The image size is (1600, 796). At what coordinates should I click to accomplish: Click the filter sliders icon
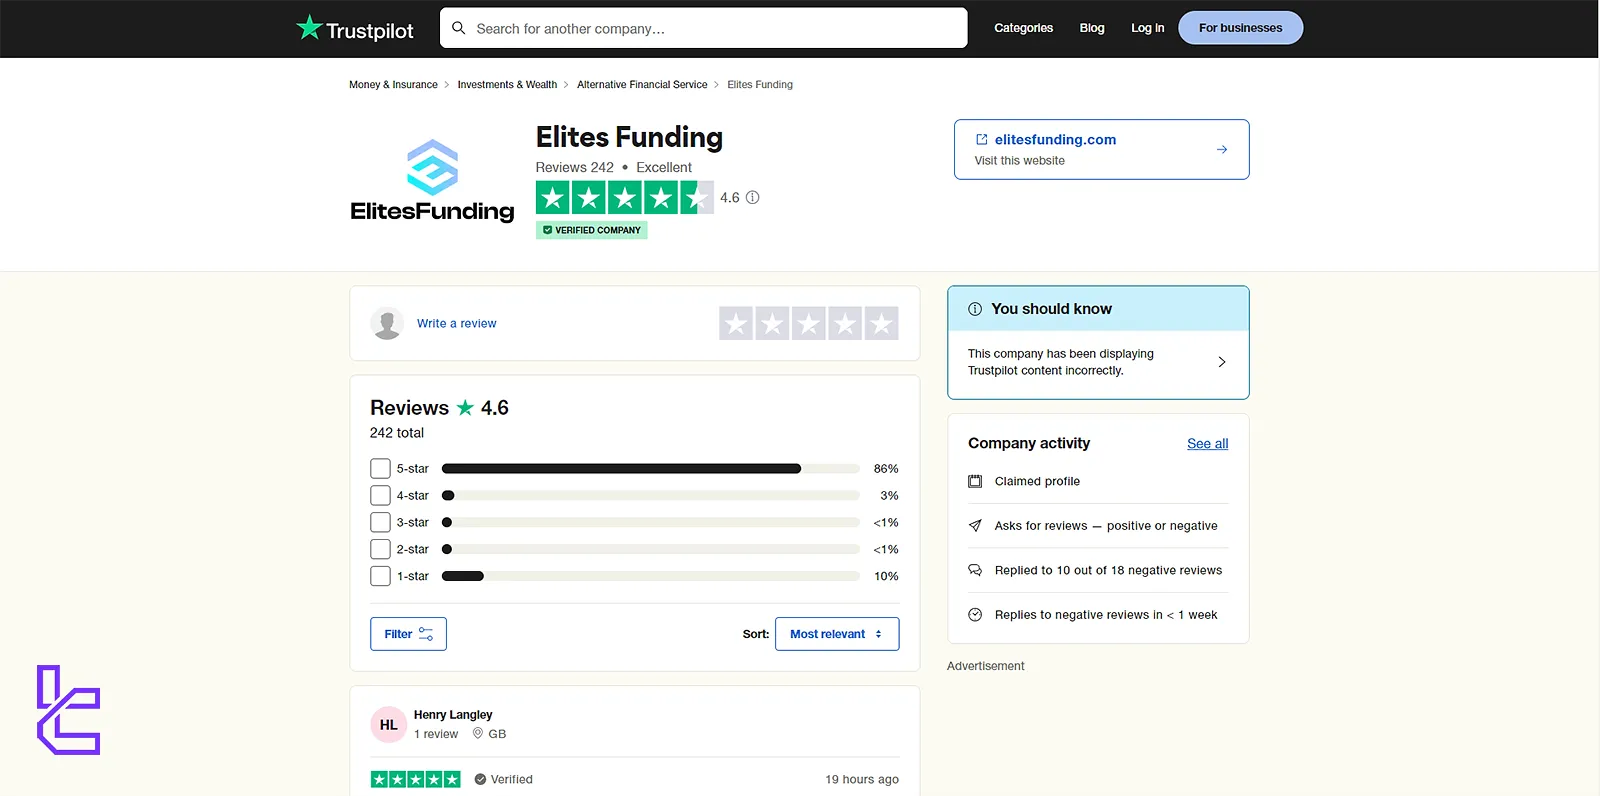(426, 634)
